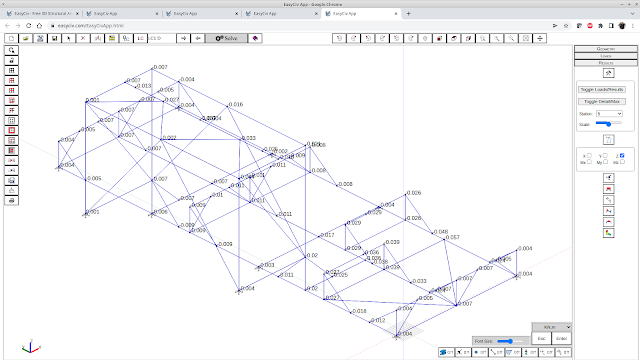Click the printer icon in left sidebar
640x360 pixels.
tap(11, 200)
